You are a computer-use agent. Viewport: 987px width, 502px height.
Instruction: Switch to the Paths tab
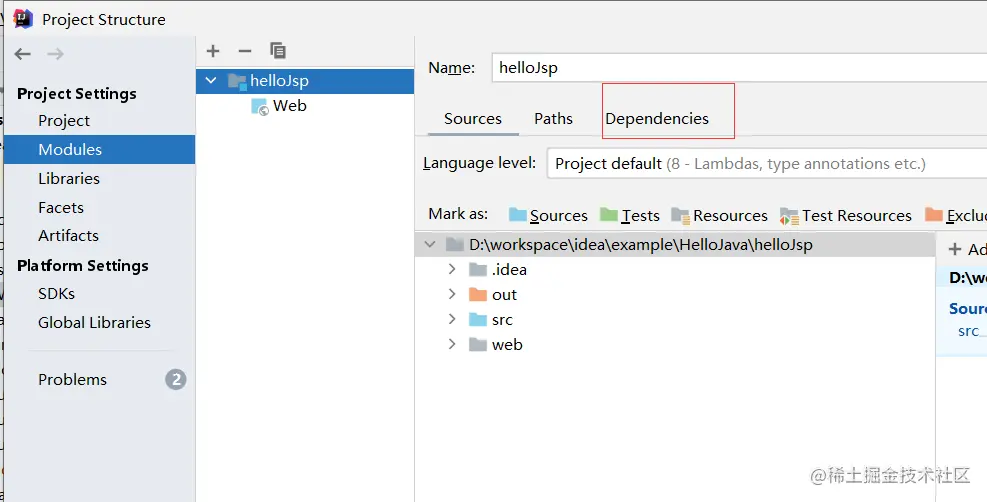click(x=553, y=119)
